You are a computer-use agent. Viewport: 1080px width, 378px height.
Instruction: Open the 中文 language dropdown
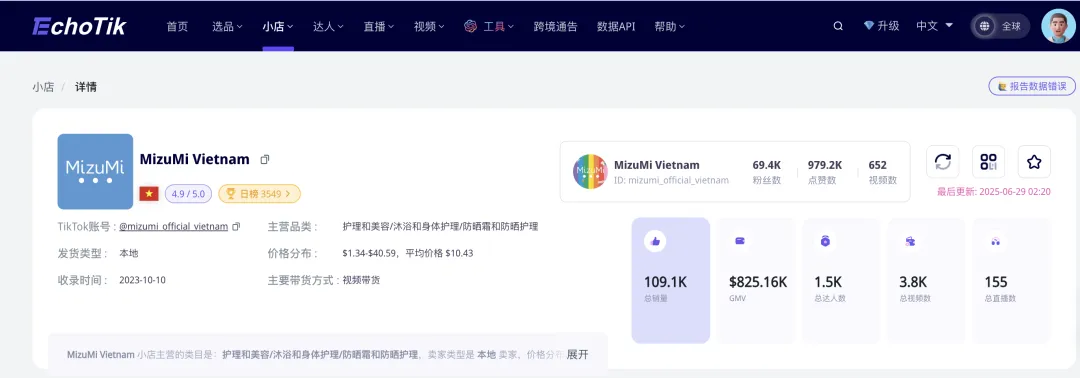pos(934,26)
